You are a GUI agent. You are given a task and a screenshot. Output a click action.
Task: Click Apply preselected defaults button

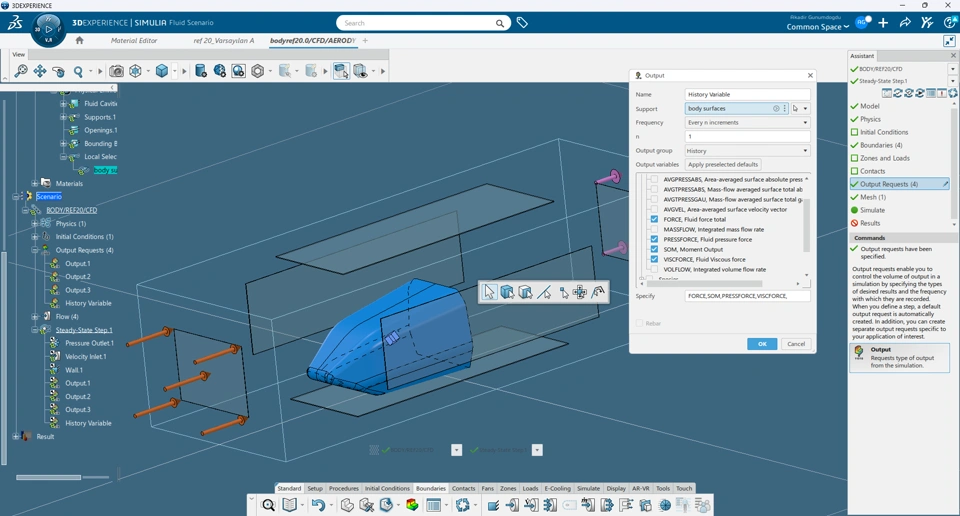[x=723, y=165]
